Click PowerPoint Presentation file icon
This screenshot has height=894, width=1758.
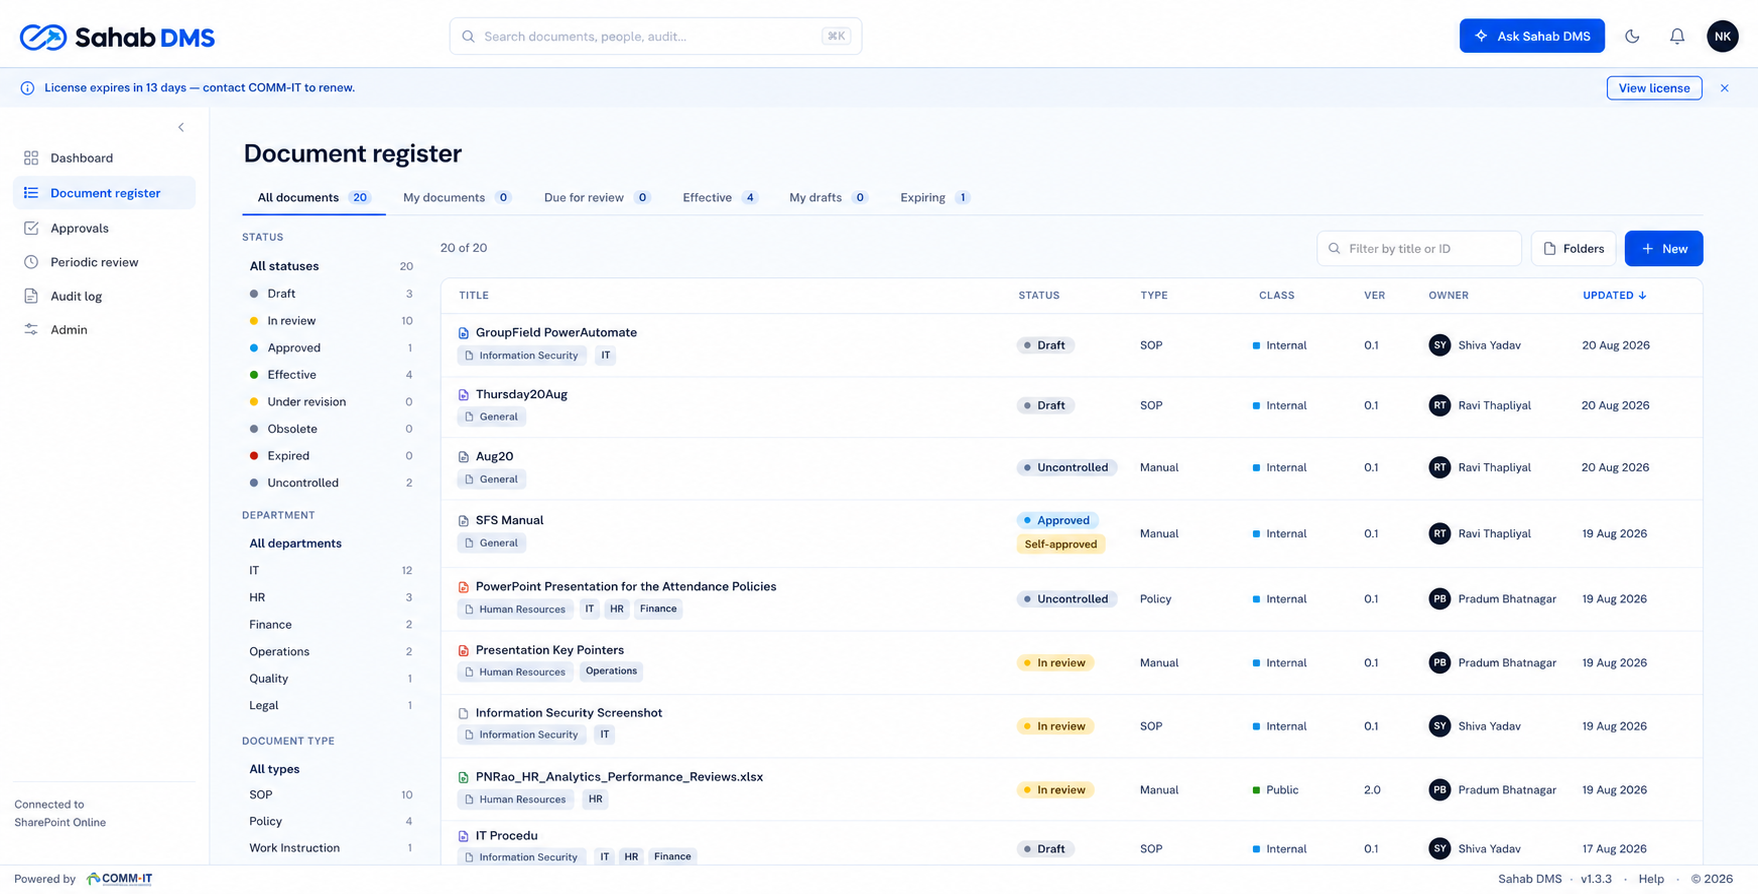click(463, 587)
